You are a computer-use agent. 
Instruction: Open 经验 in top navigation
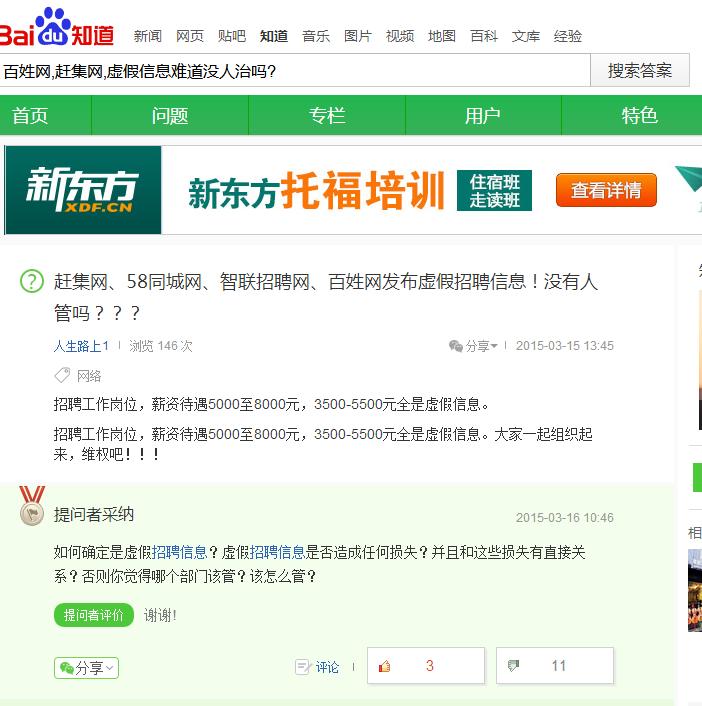567,36
